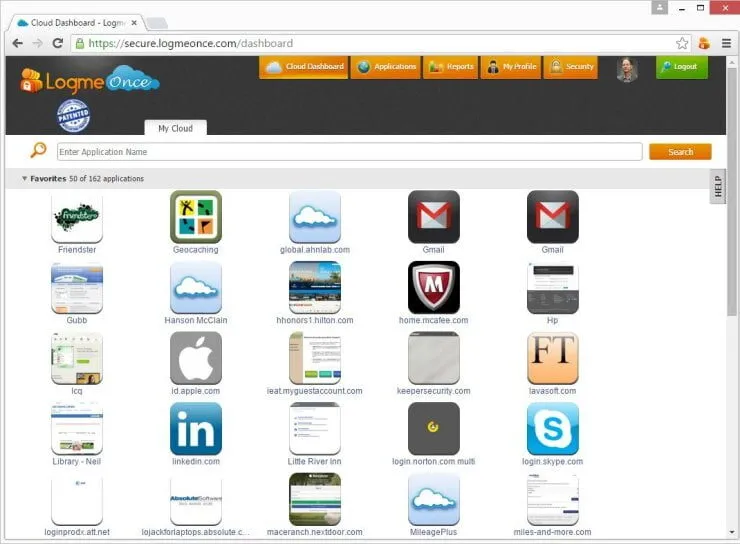Go back with the browser arrow
The width and height of the screenshot is (740, 544).
pyautogui.click(x=17, y=43)
